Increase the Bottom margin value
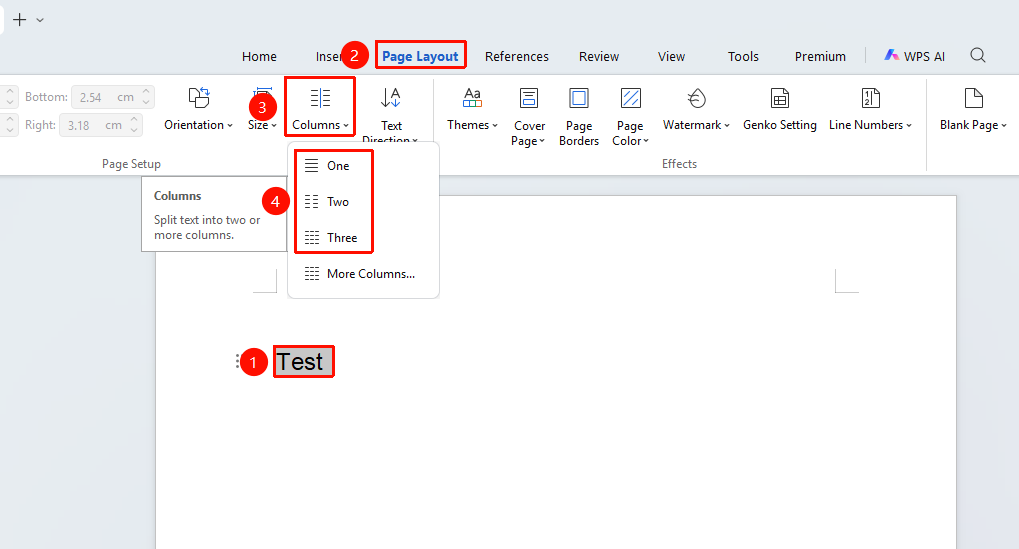Screen dimensions: 1019x549 pos(146,92)
